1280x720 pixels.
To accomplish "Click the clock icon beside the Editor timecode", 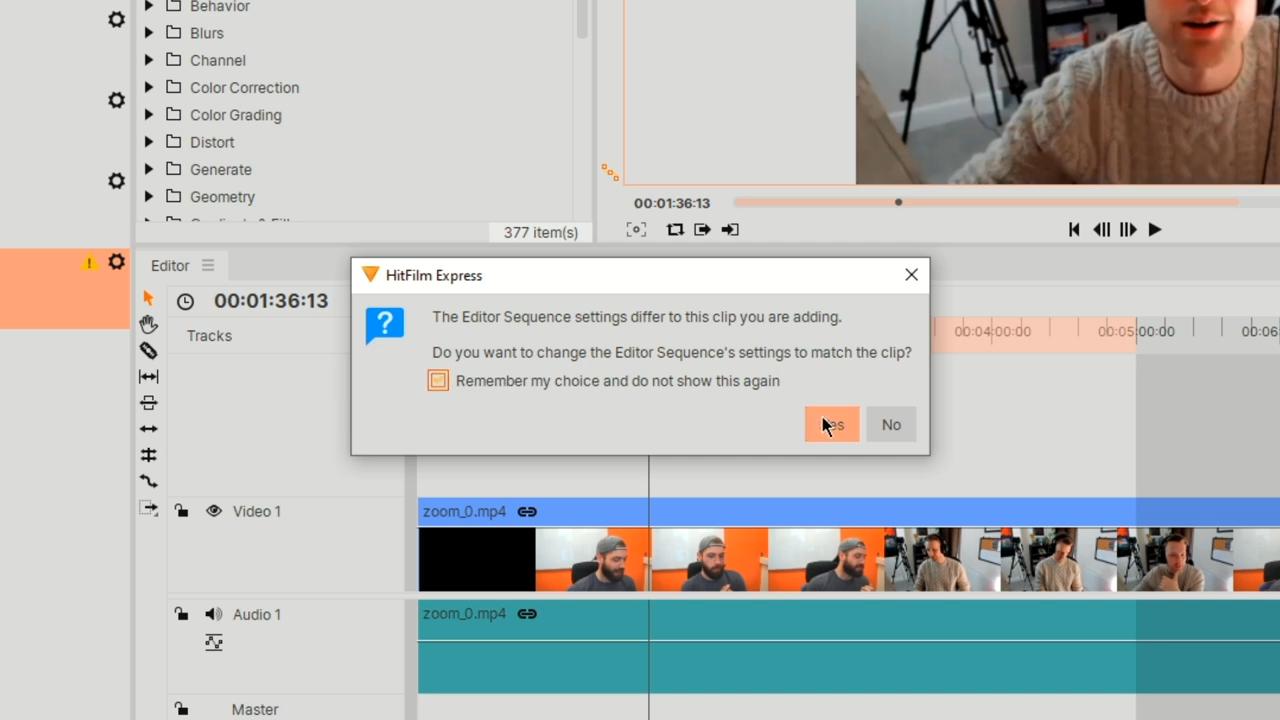I will (x=185, y=301).
